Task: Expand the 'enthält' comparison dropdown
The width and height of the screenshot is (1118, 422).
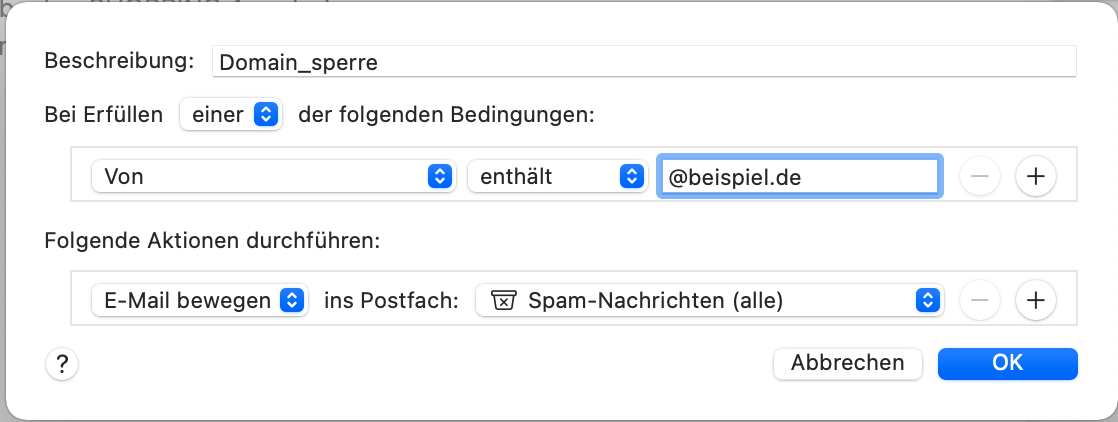Action: tap(555, 177)
